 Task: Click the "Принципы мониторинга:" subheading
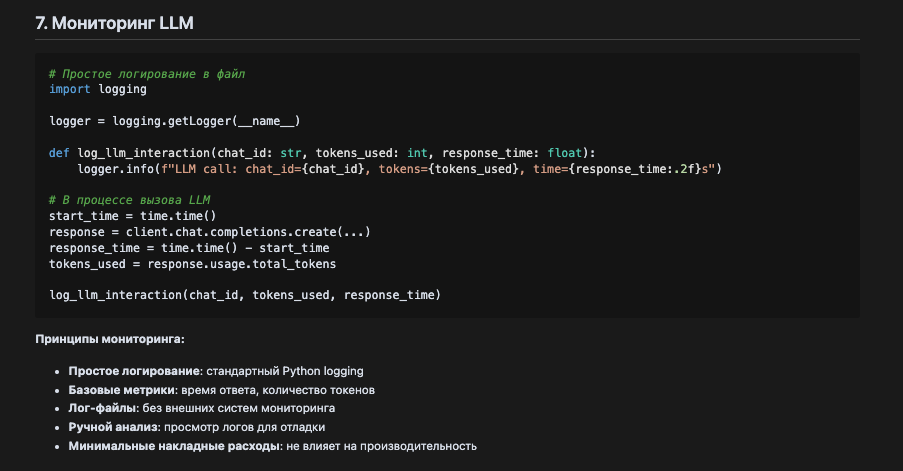[110, 339]
